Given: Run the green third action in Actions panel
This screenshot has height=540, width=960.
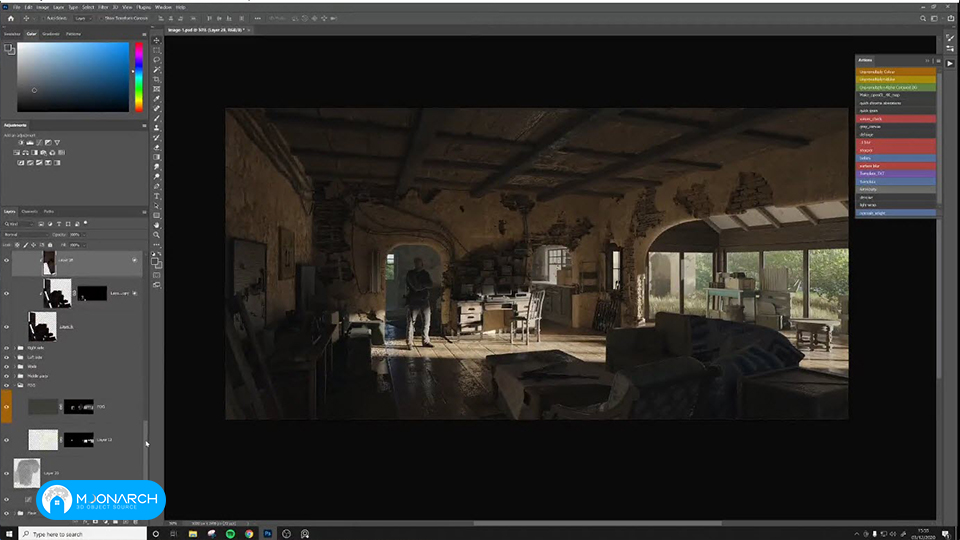Looking at the screenshot, I should point(896,88).
